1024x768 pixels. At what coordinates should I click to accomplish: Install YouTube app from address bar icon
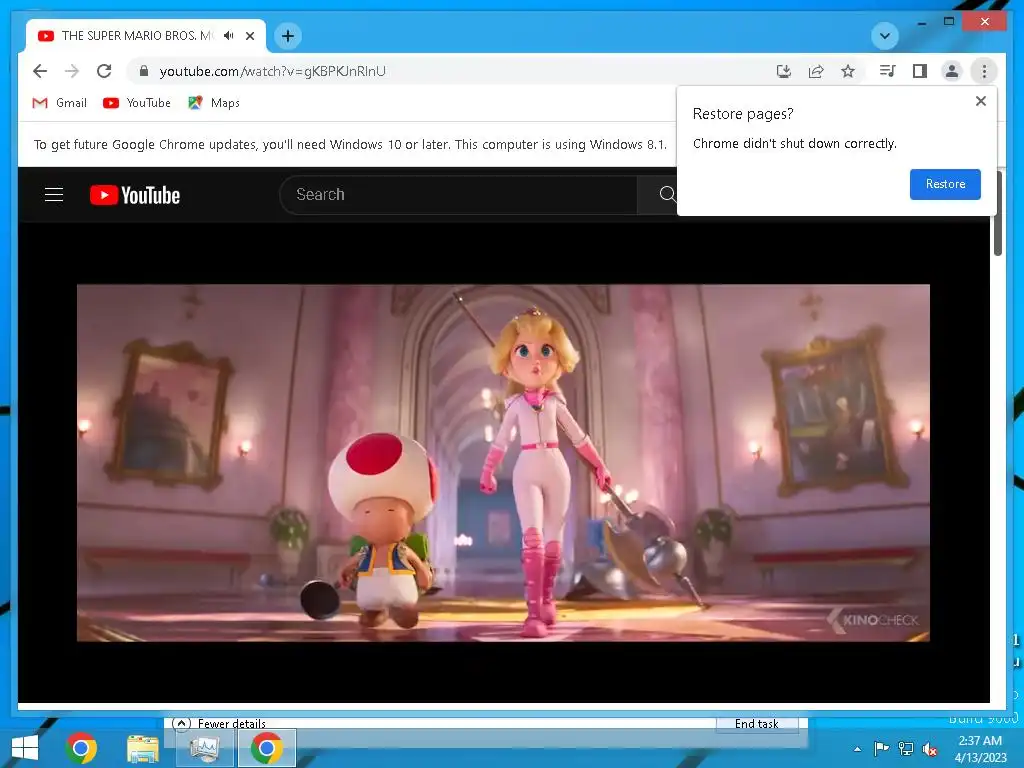click(784, 71)
